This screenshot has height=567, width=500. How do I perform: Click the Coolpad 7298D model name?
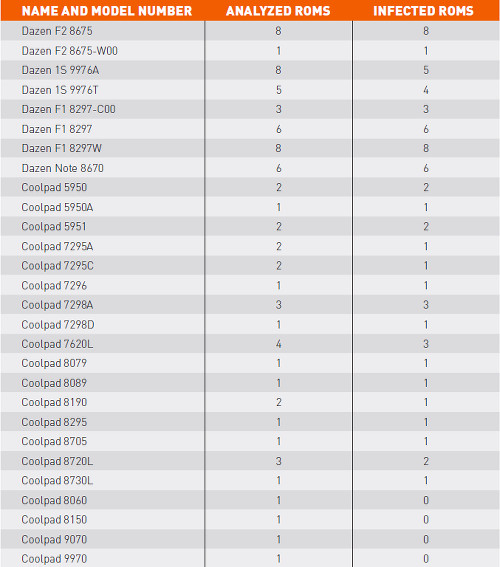click(x=58, y=325)
